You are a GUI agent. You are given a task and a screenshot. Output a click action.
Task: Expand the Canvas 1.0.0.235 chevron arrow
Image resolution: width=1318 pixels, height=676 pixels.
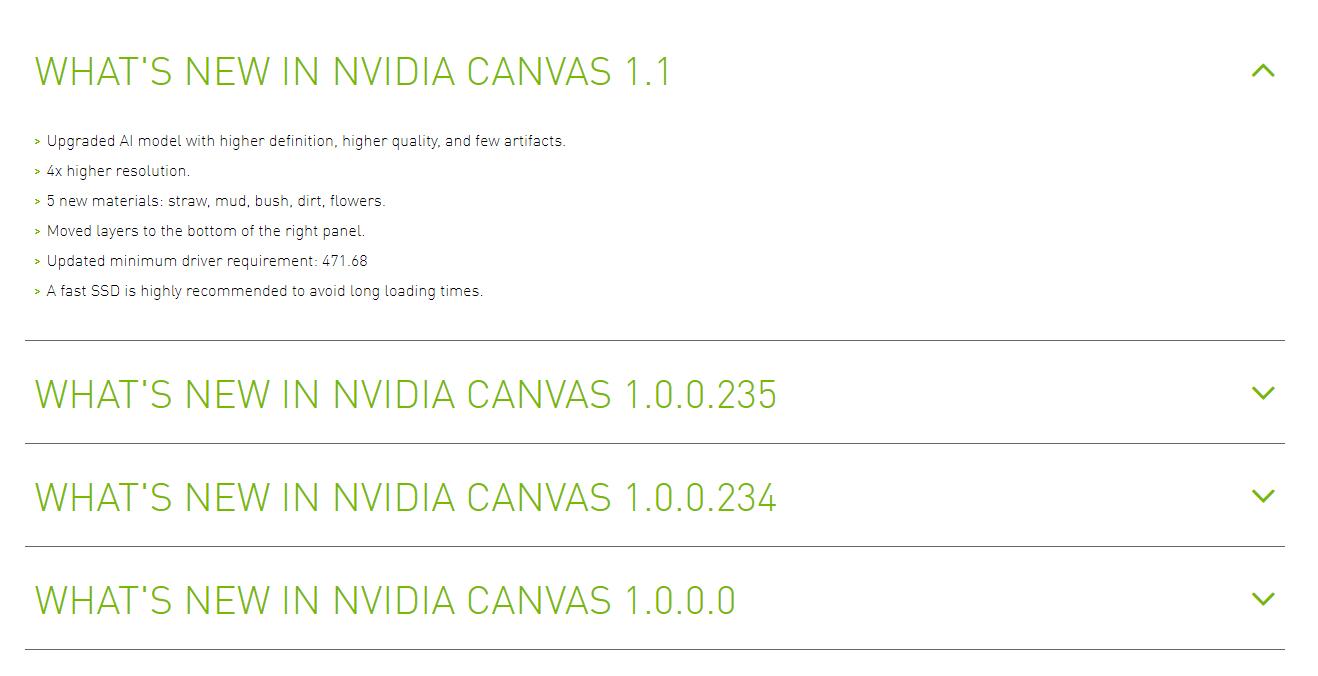click(1263, 393)
